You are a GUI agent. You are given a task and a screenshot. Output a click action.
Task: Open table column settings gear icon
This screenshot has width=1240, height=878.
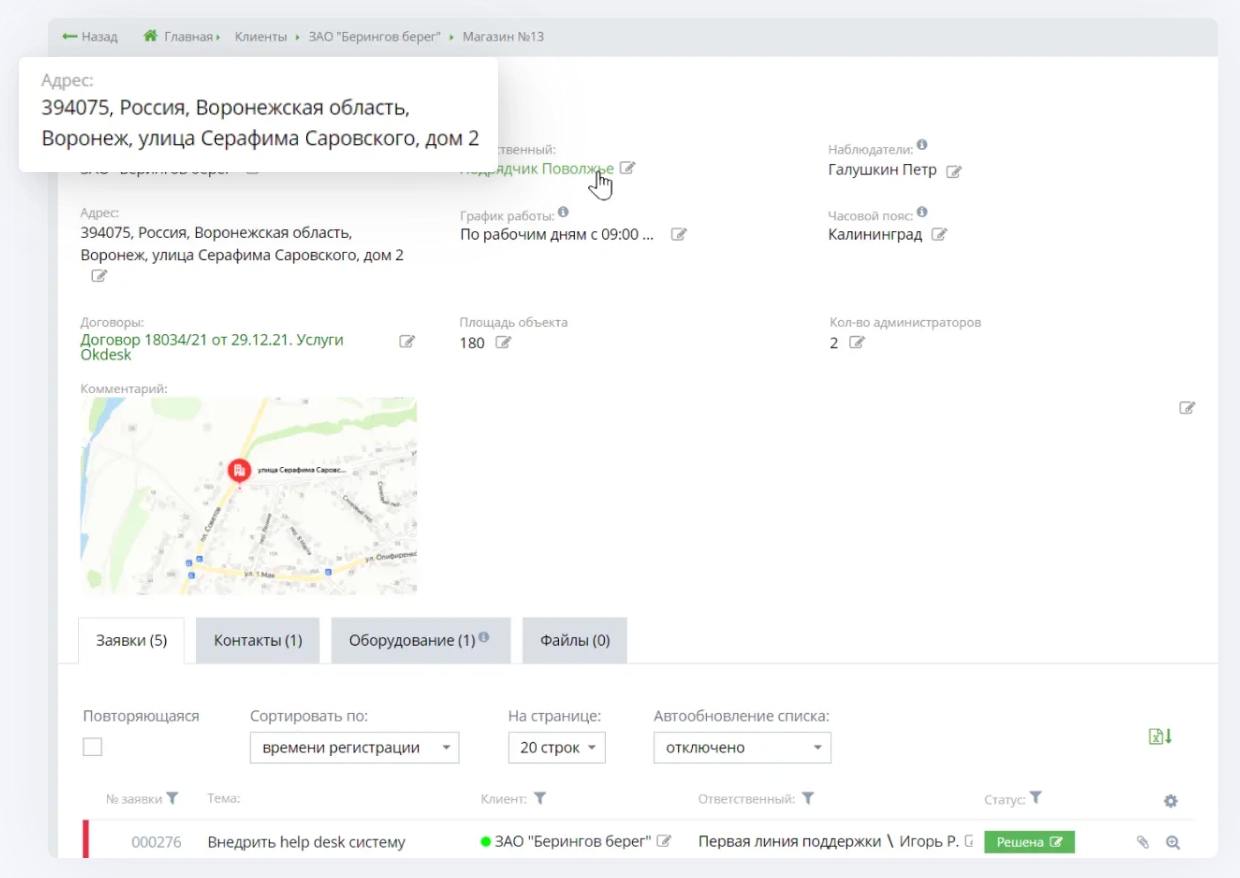click(x=1171, y=801)
